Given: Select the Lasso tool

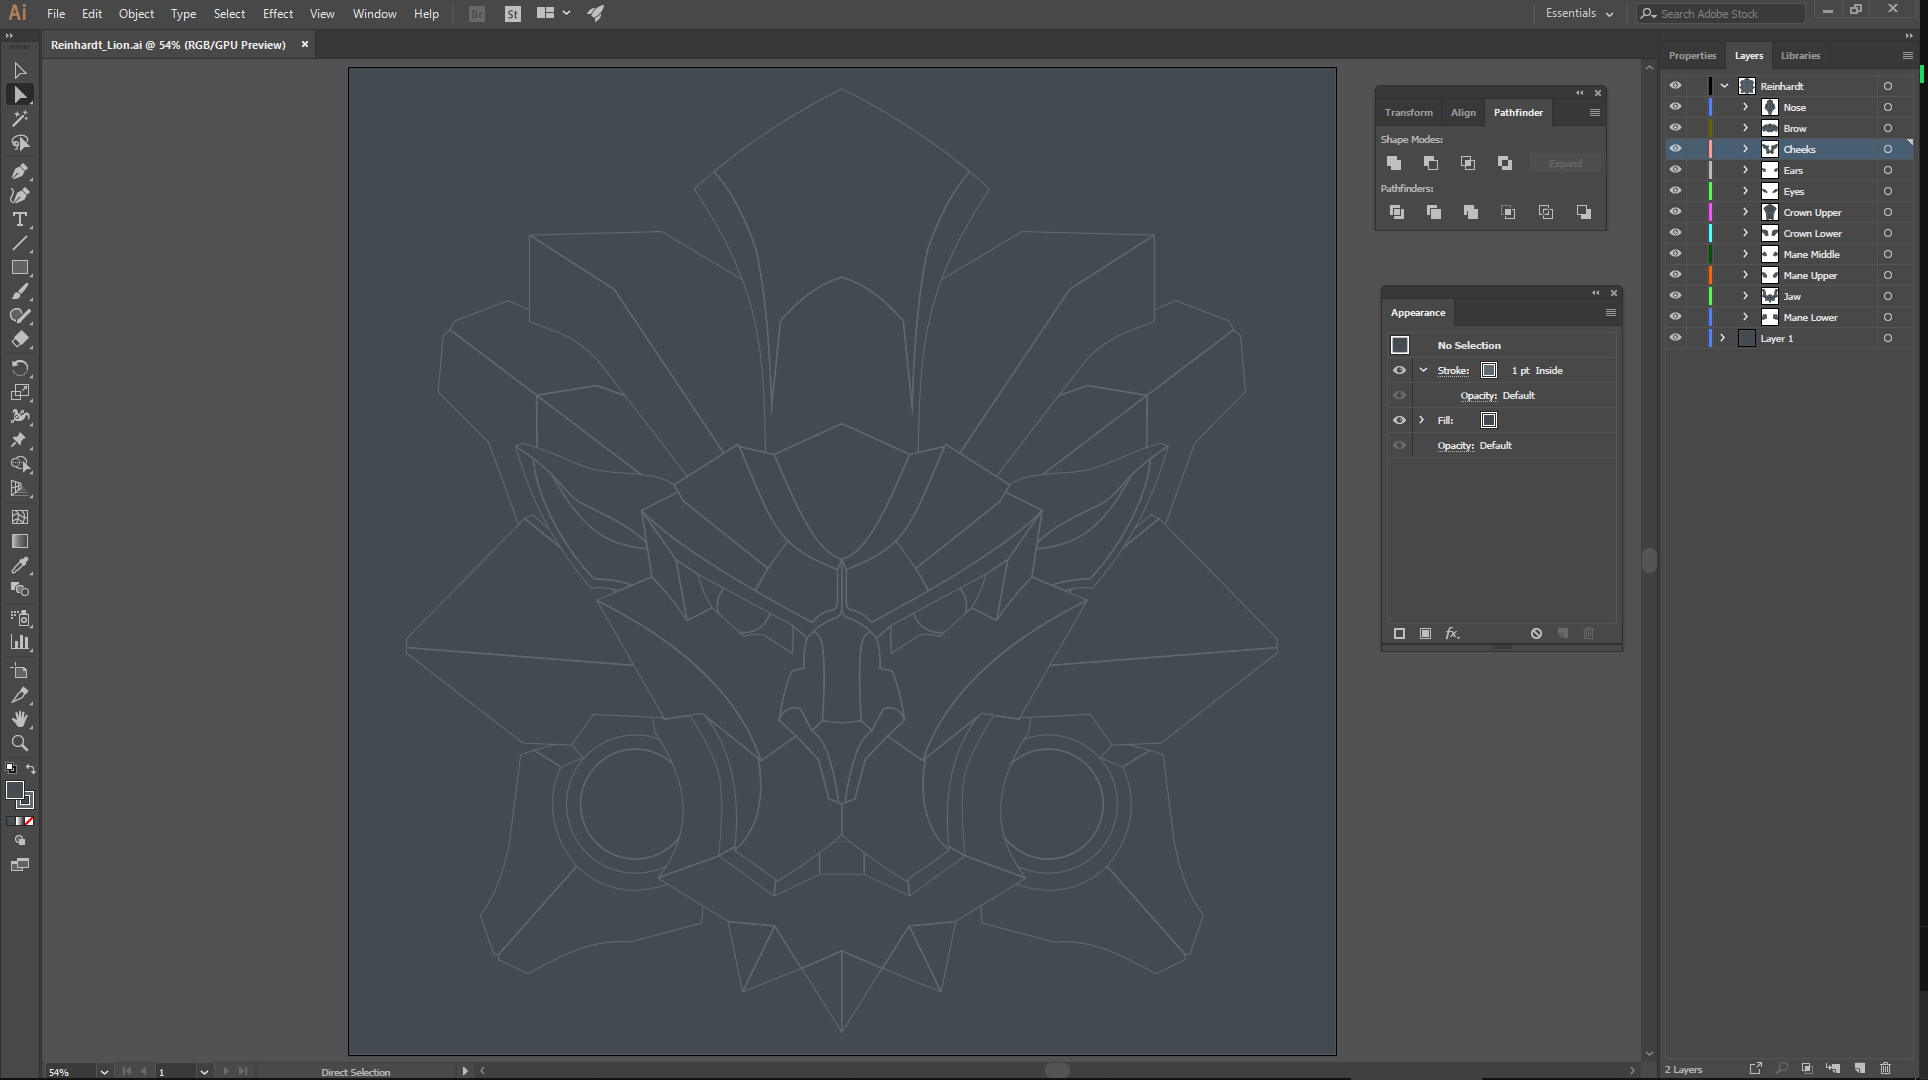Looking at the screenshot, I should [x=20, y=143].
